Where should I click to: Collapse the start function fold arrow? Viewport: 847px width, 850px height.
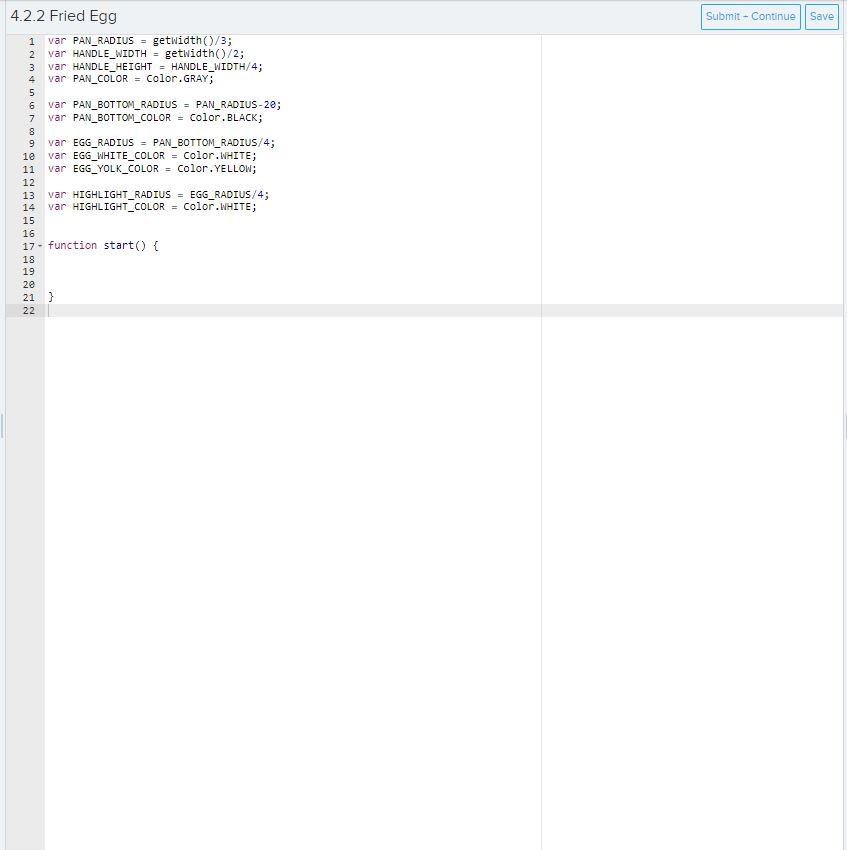[40, 246]
